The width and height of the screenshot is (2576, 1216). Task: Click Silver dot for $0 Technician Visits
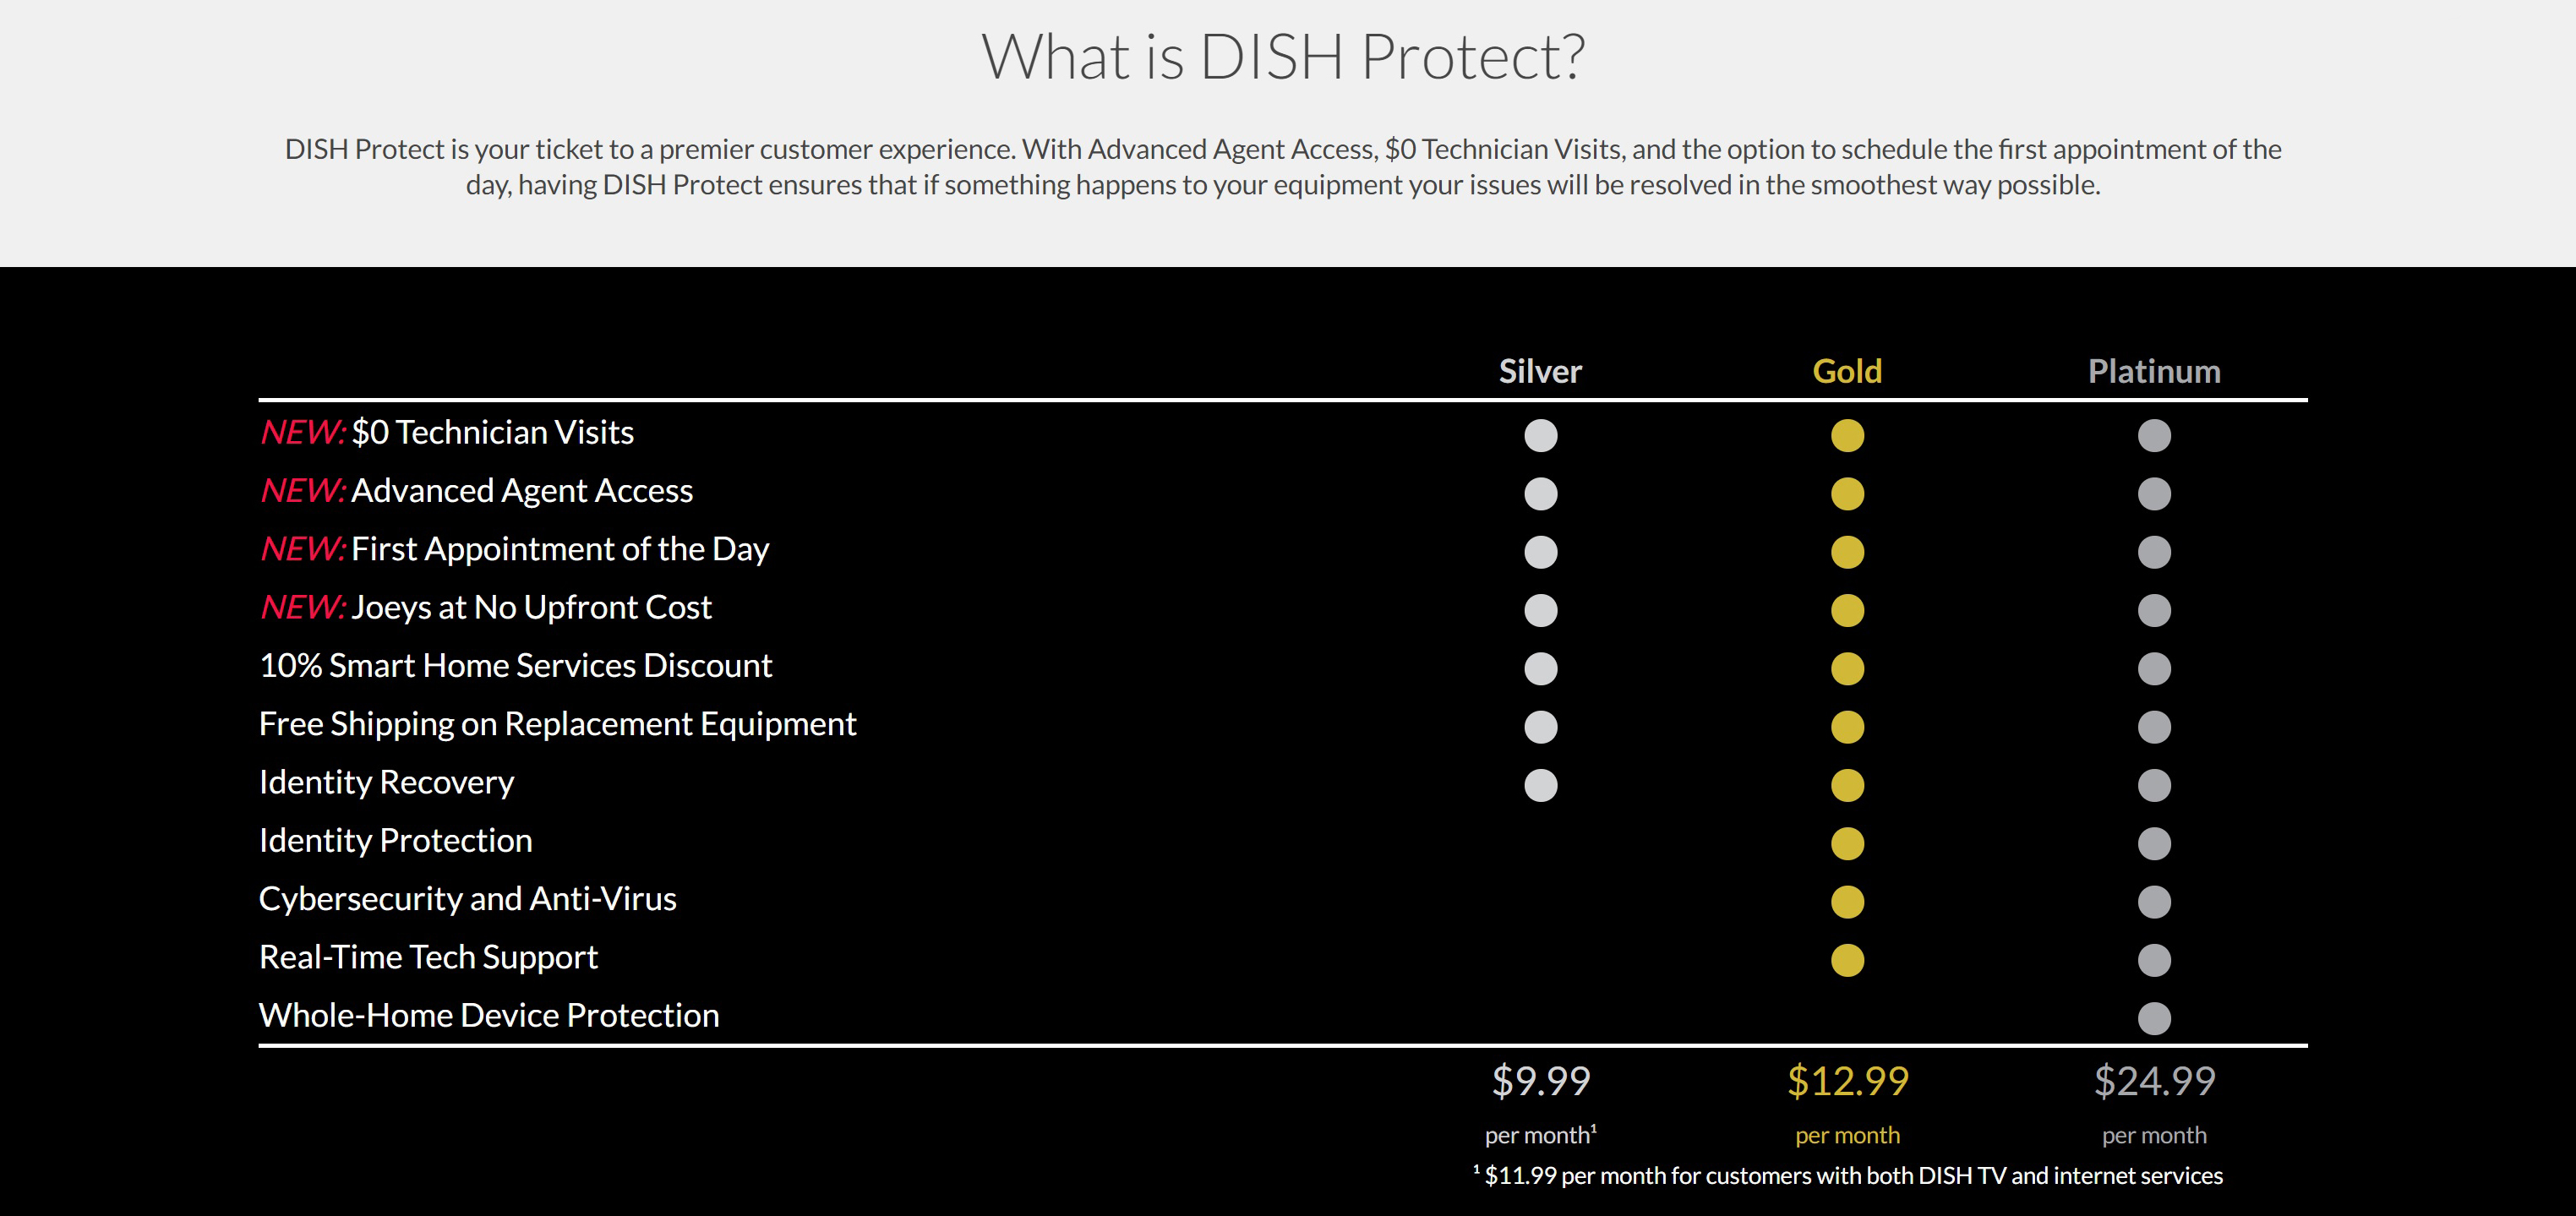point(1540,435)
